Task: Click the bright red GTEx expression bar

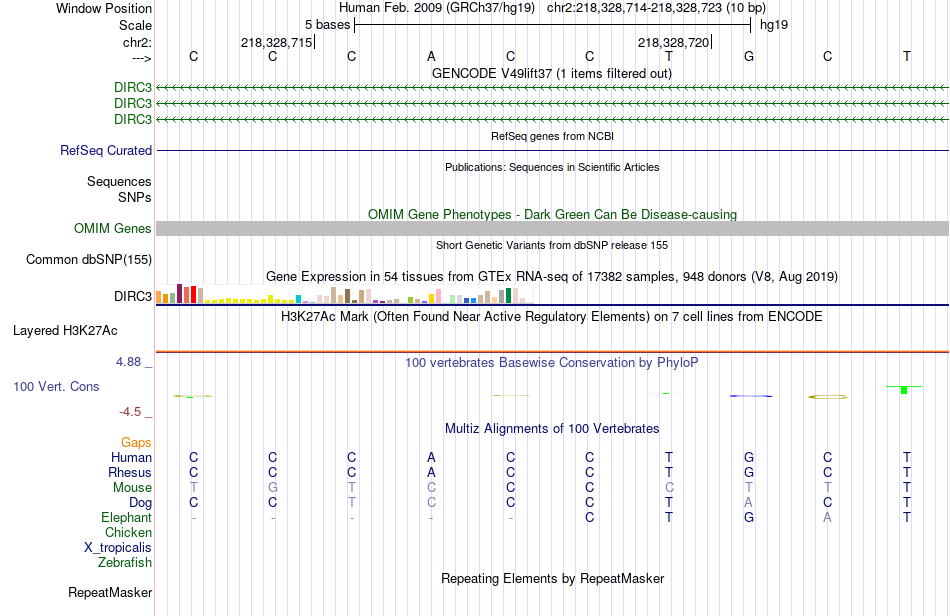Action: pos(193,294)
